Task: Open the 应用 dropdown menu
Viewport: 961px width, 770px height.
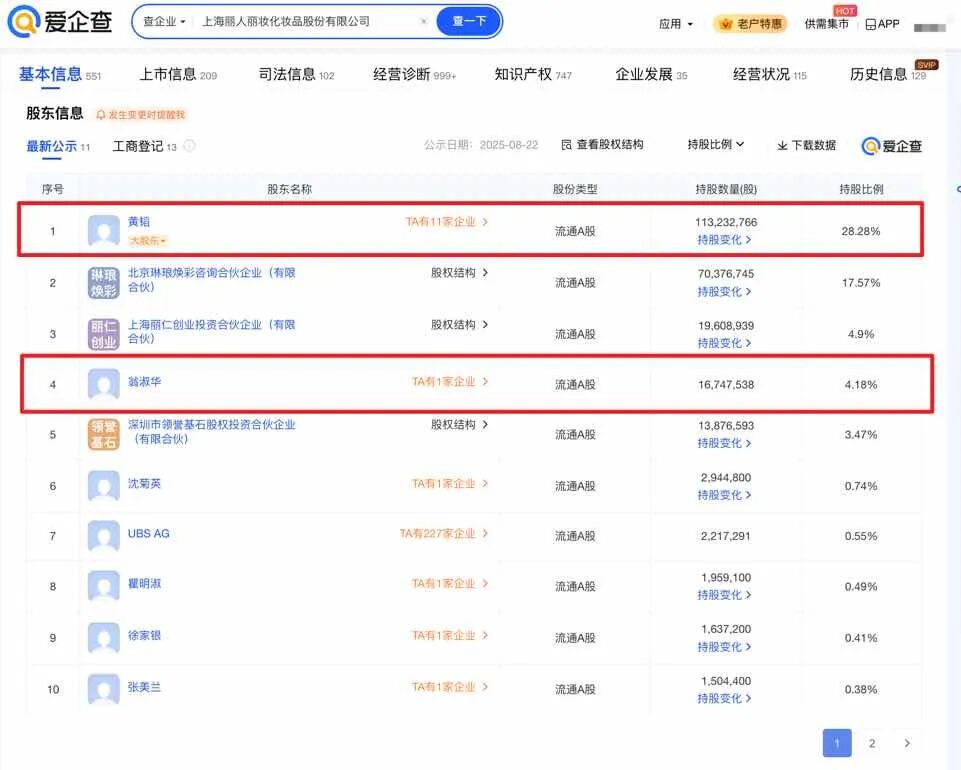Action: point(675,22)
